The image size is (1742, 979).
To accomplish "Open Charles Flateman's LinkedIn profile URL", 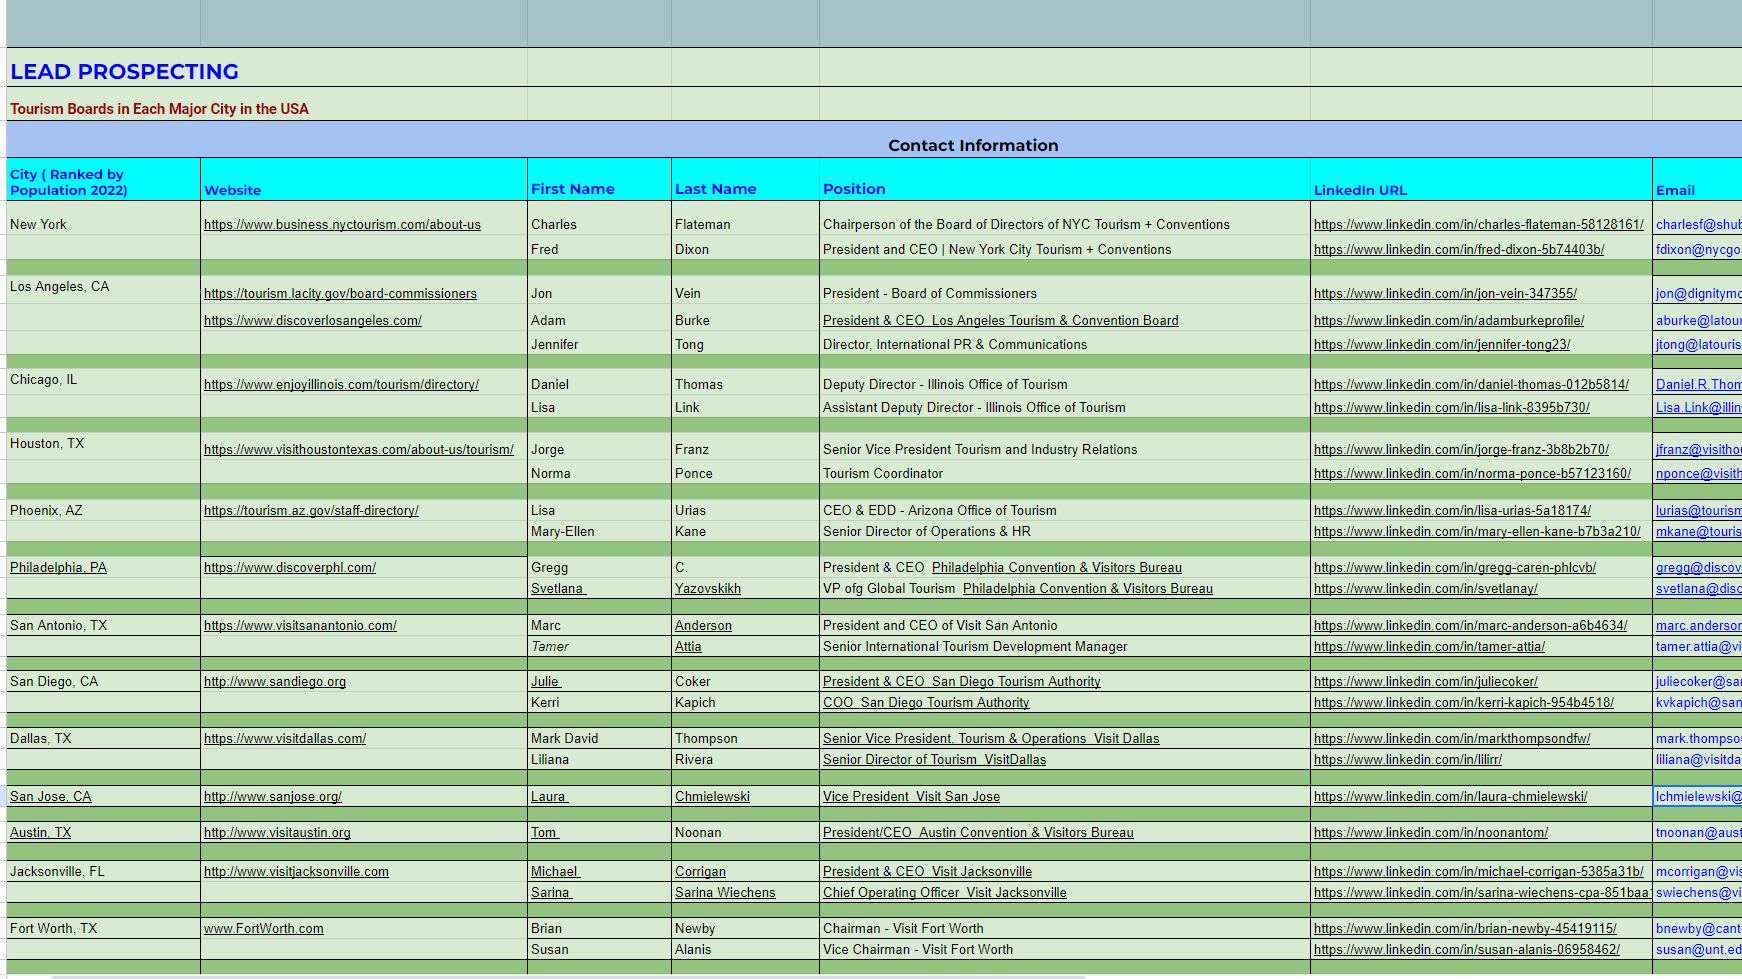I will (x=1479, y=225).
